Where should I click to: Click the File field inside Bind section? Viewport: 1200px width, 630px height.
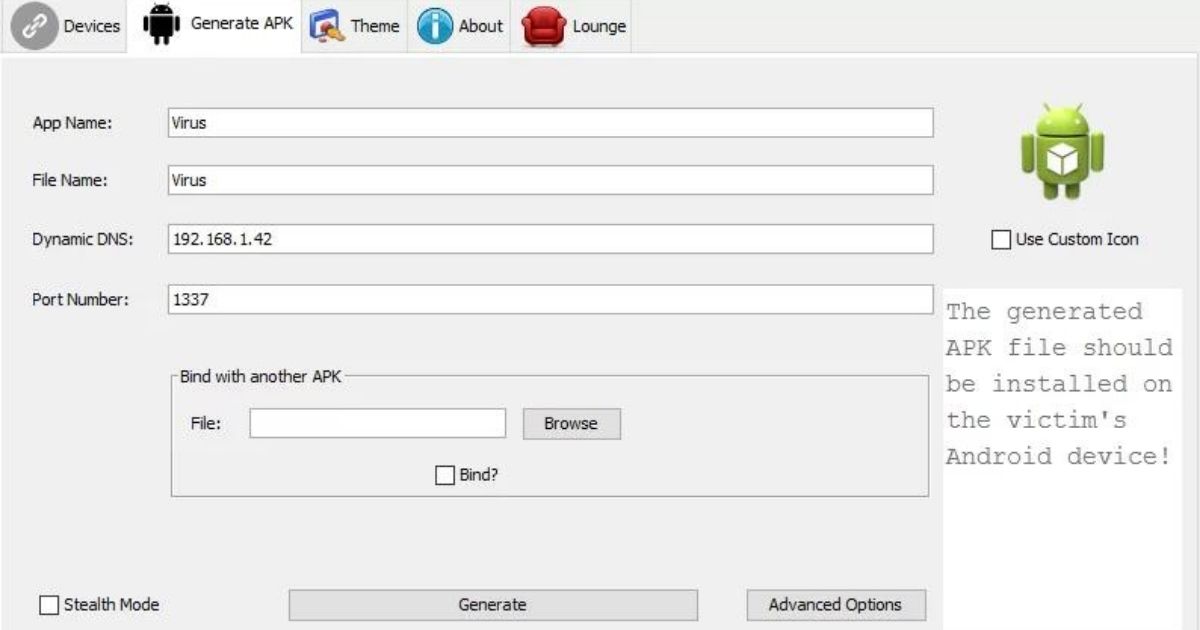coord(377,423)
